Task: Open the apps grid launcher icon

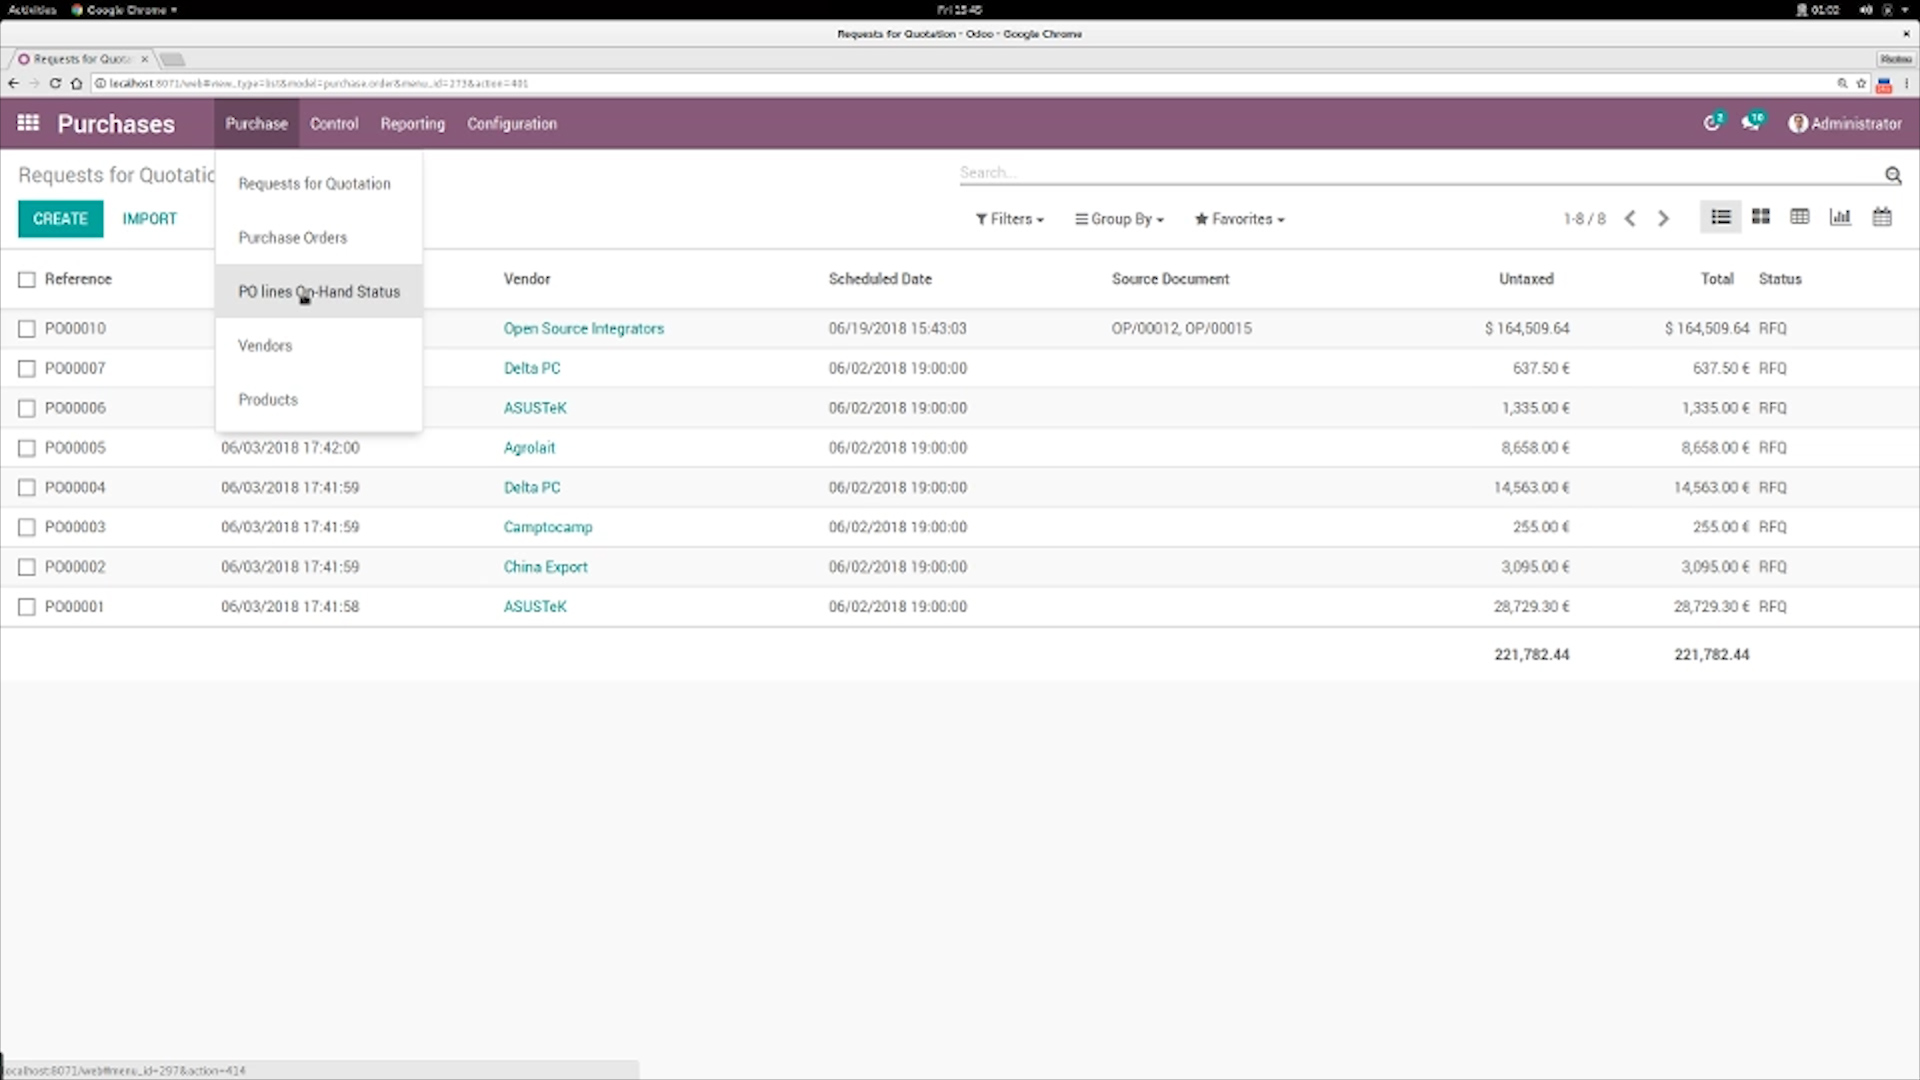Action: click(x=28, y=123)
